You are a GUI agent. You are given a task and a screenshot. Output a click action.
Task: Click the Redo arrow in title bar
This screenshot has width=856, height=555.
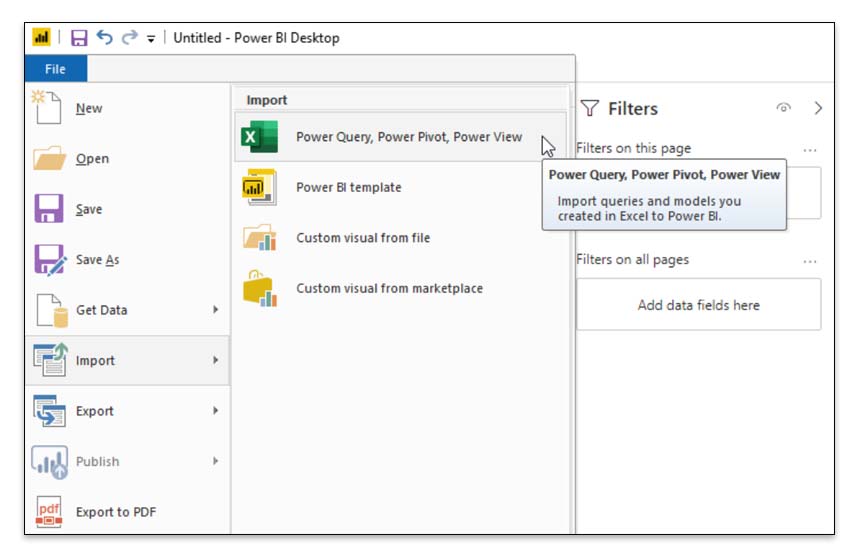129,37
